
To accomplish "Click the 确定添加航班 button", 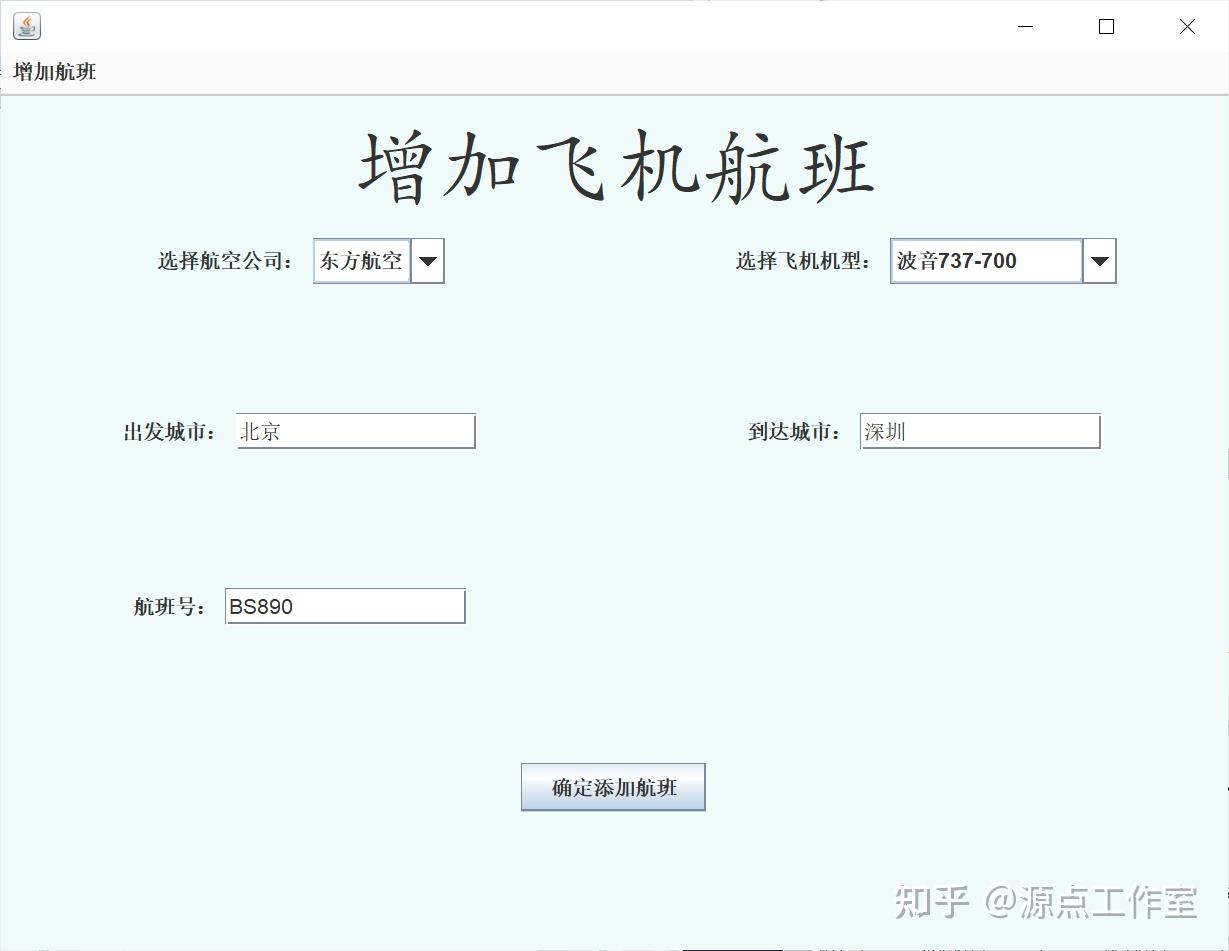I will point(613,787).
